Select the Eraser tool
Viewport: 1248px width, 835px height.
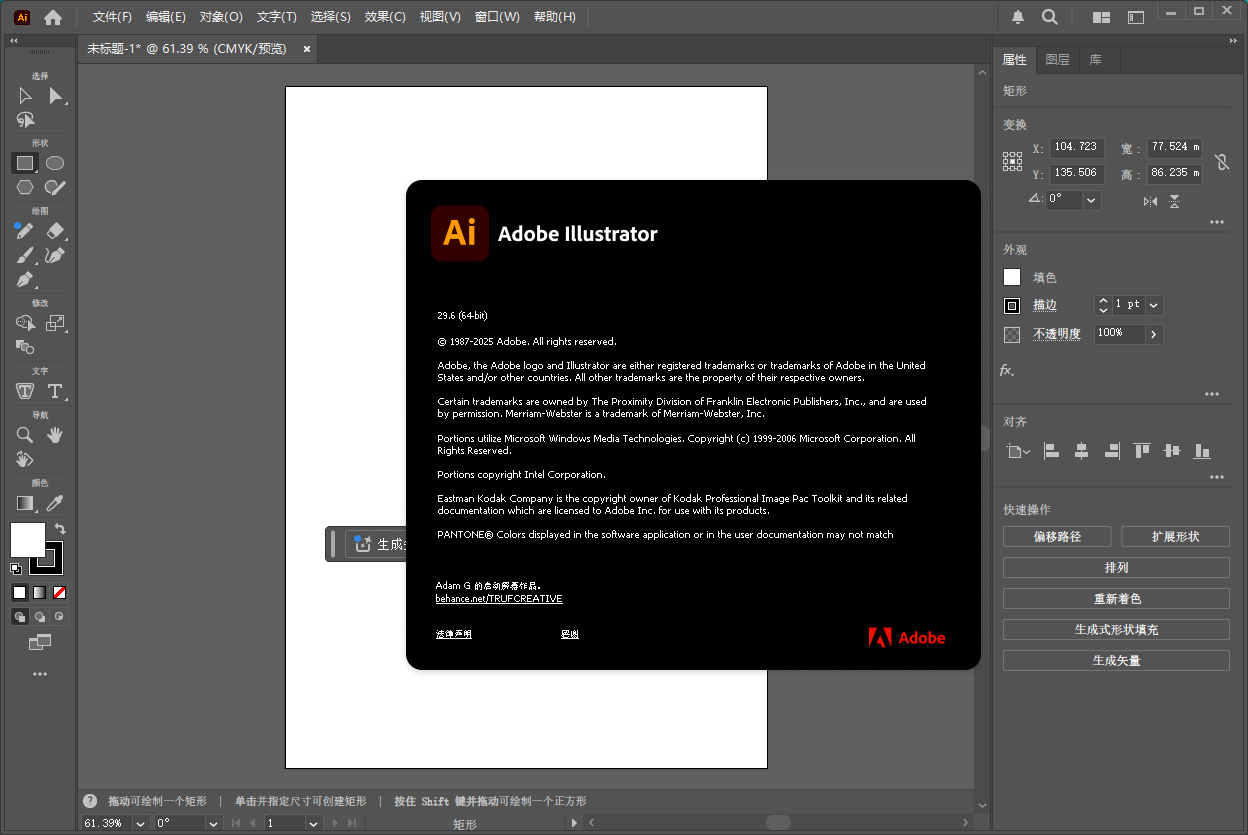(x=56, y=231)
